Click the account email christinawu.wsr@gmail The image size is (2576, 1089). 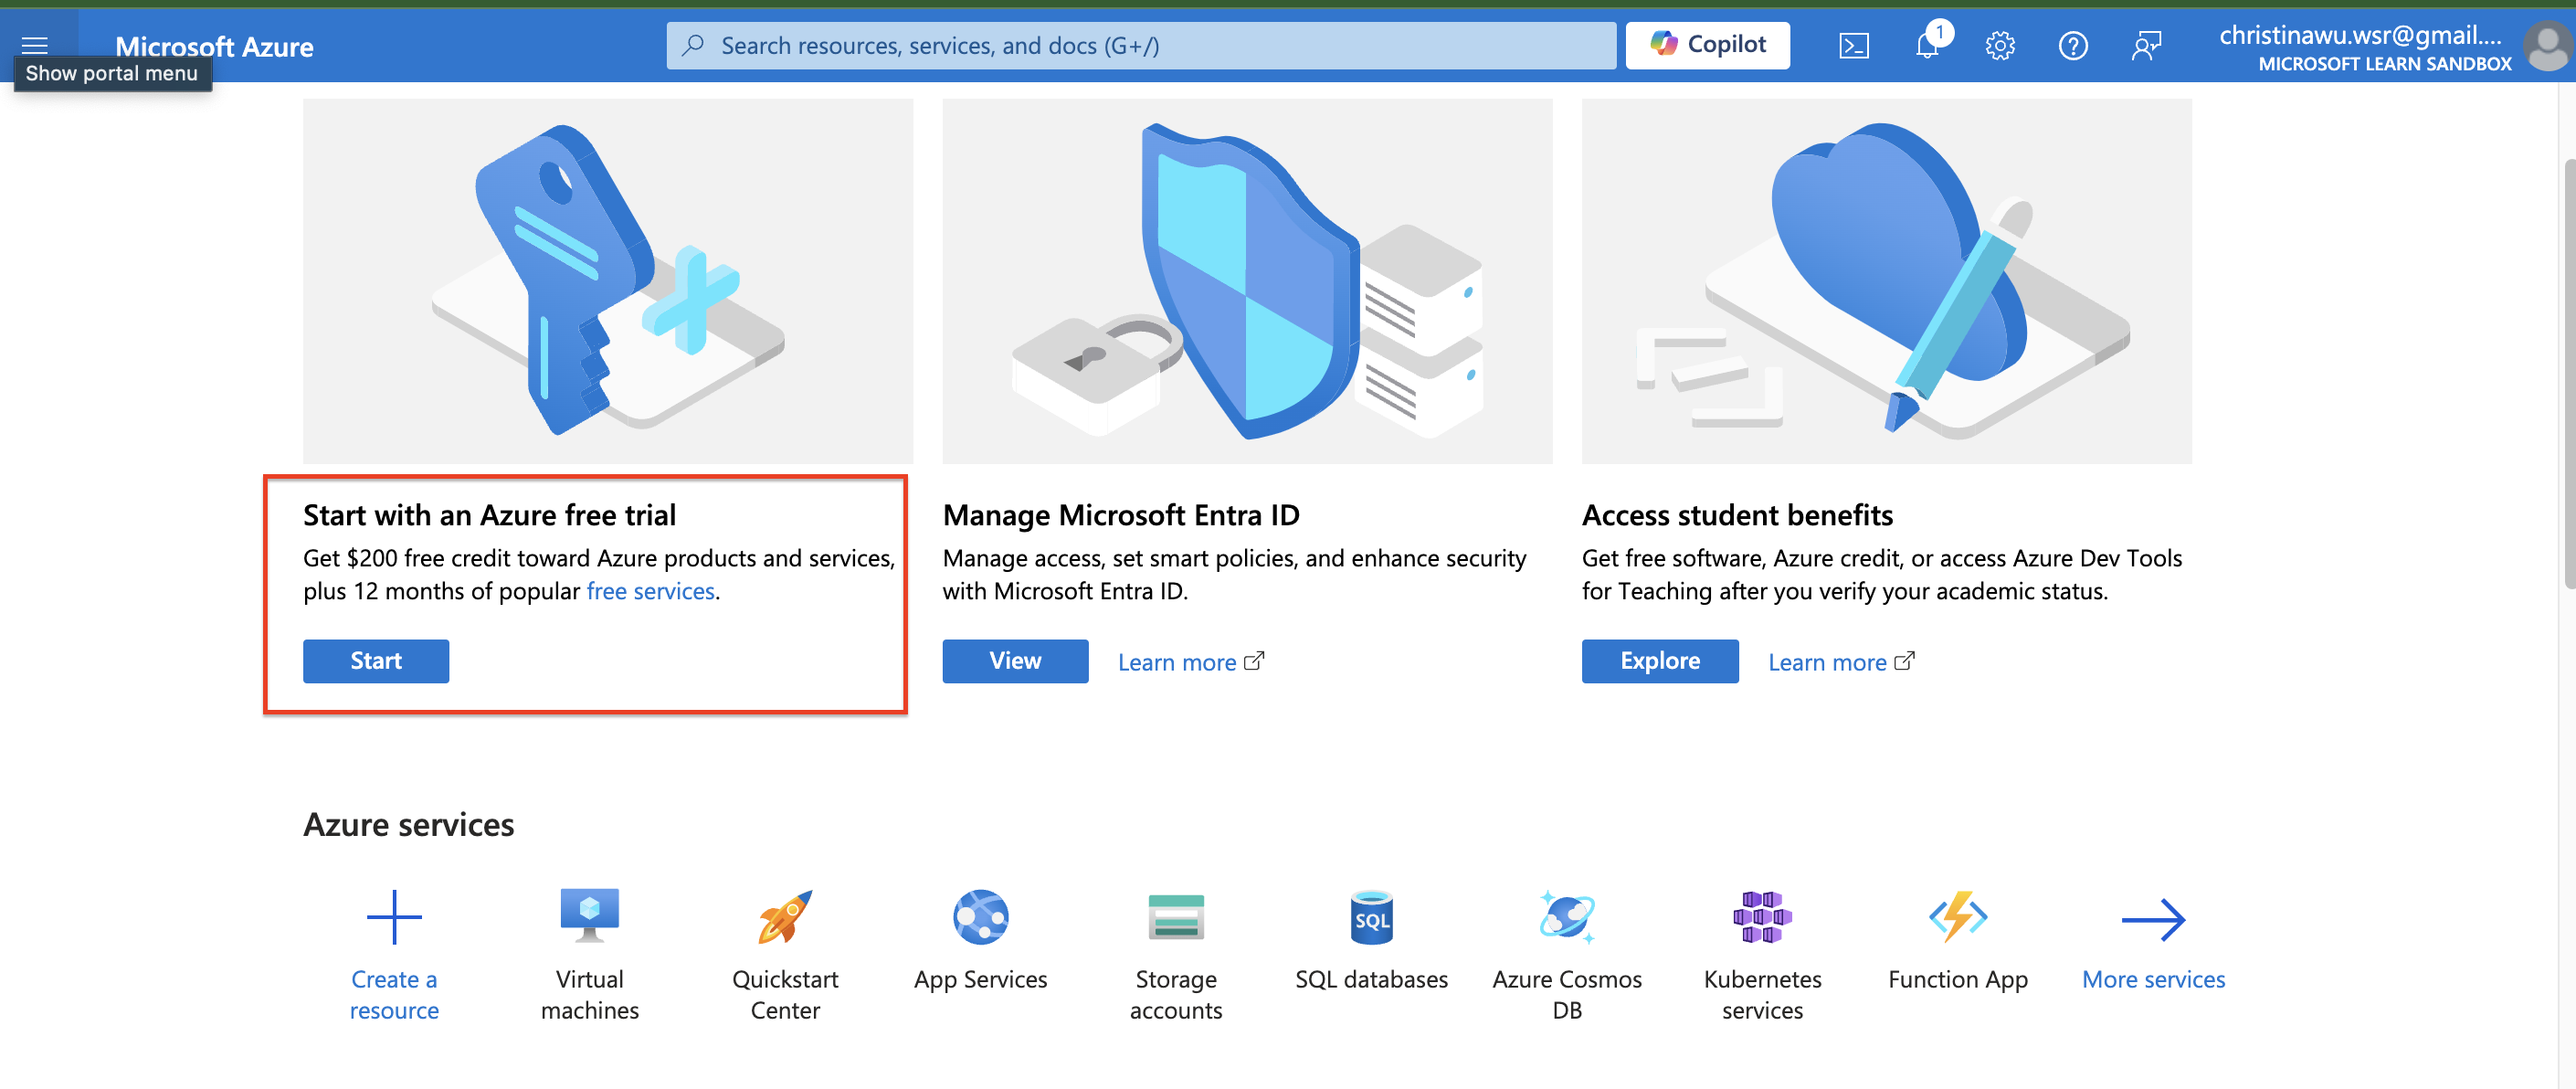(2360, 35)
